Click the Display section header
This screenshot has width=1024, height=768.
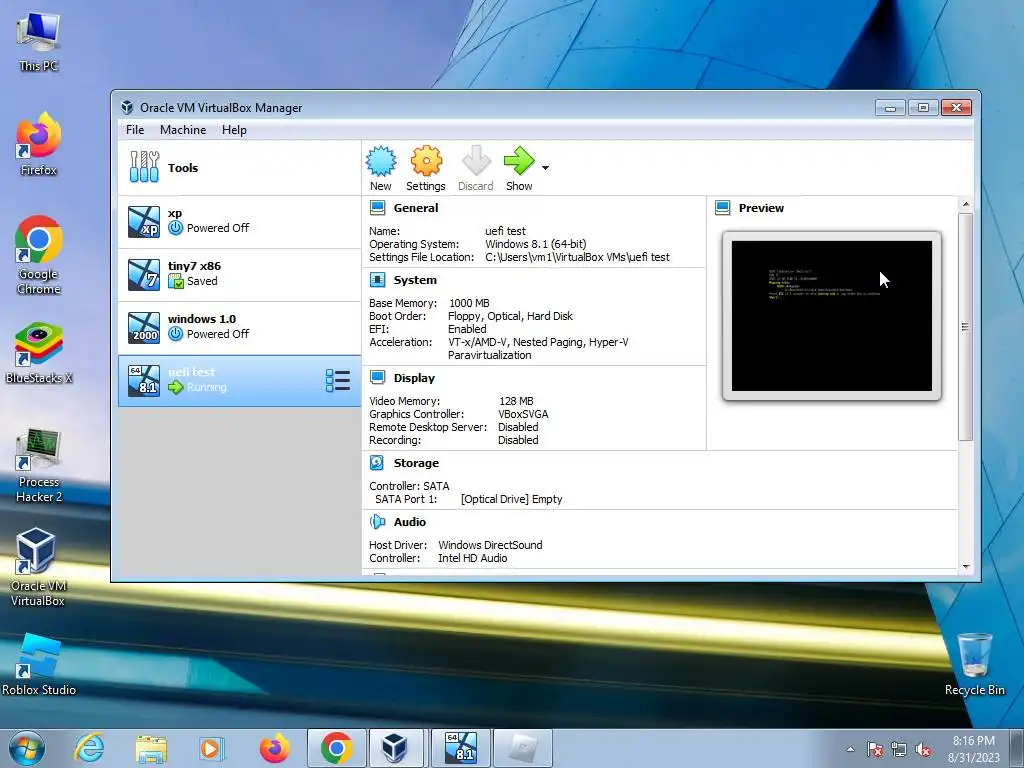point(414,377)
